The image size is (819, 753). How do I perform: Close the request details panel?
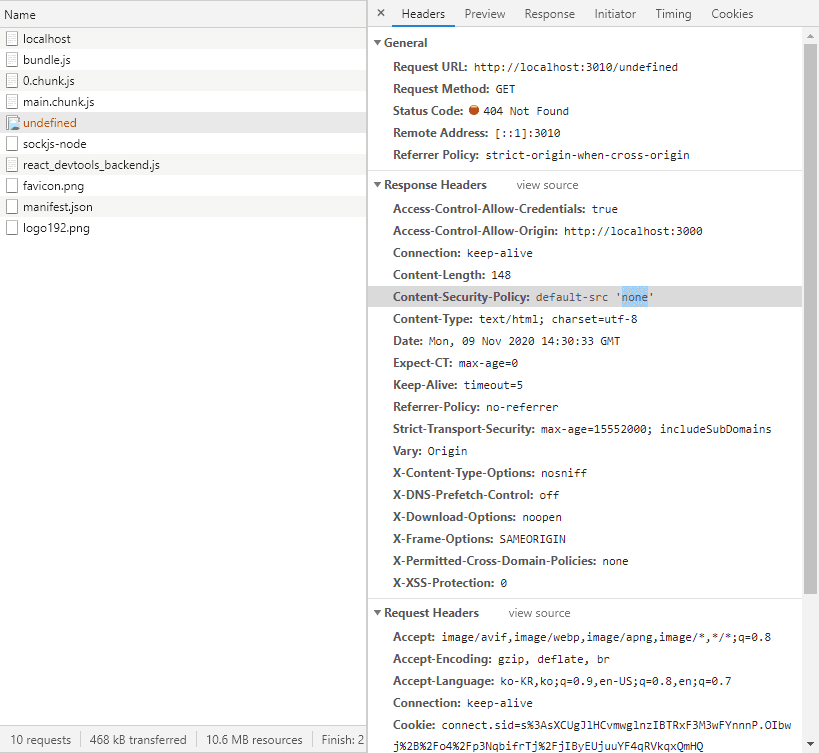point(381,13)
